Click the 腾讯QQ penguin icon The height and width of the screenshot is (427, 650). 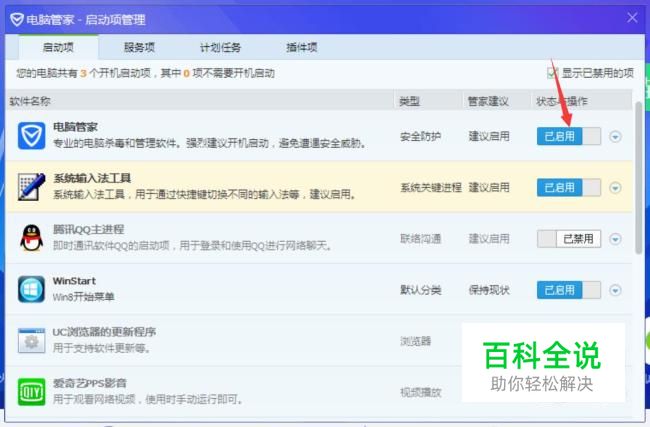32,238
